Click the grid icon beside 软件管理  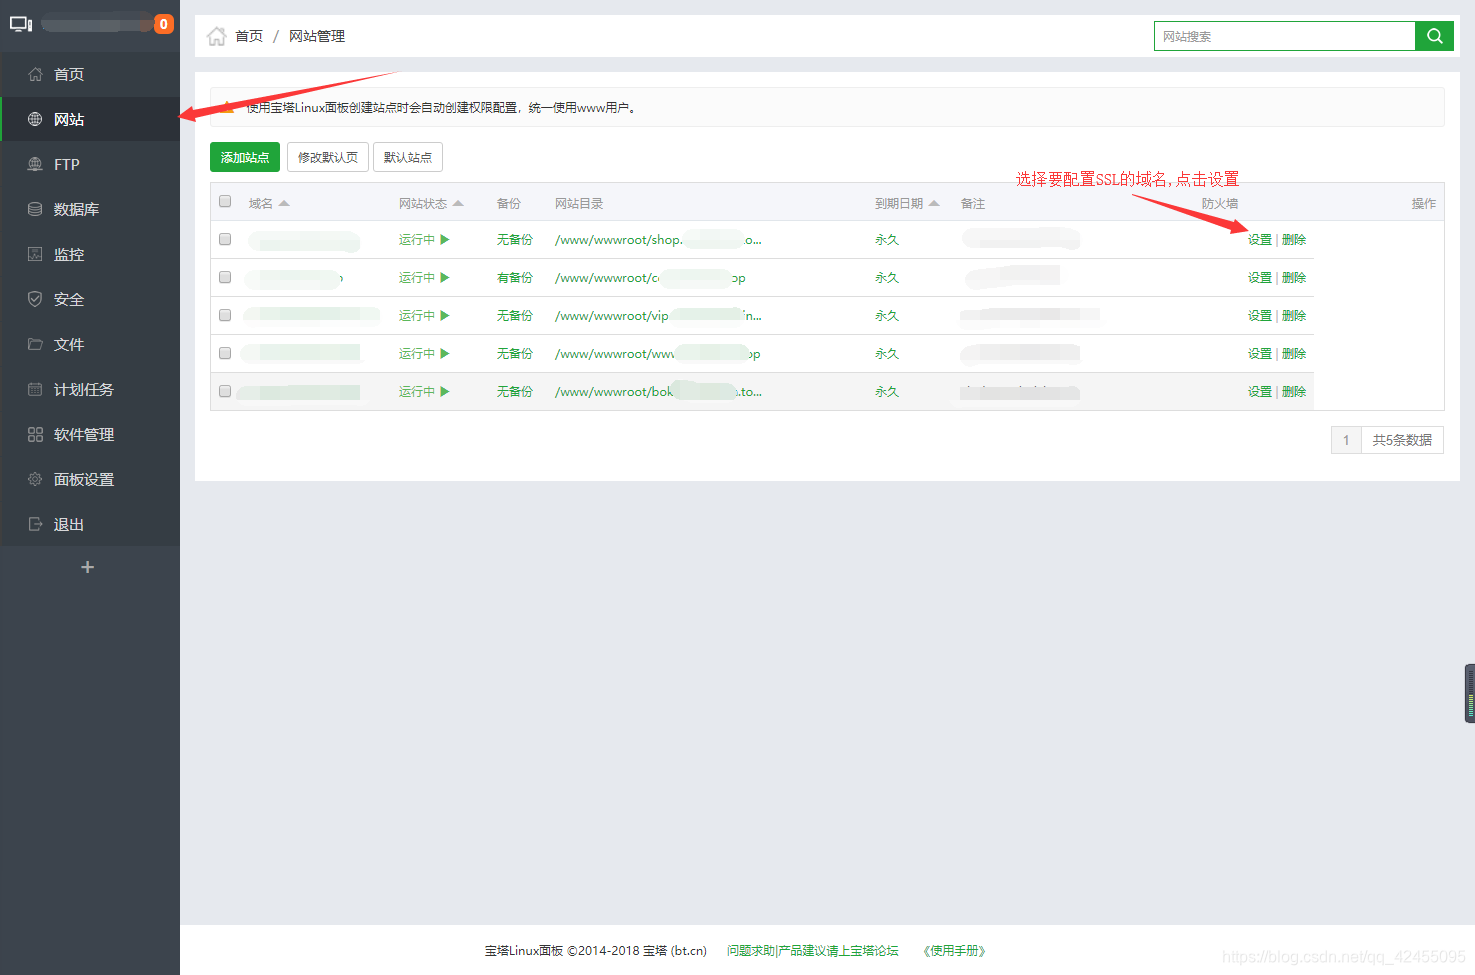coord(35,434)
